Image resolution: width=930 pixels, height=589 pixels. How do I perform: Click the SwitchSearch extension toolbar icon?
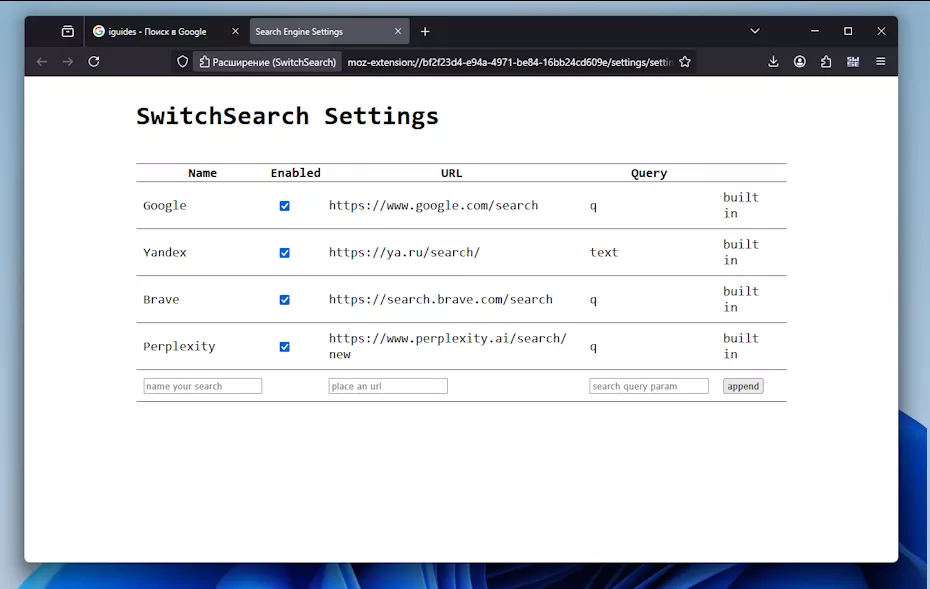point(853,62)
